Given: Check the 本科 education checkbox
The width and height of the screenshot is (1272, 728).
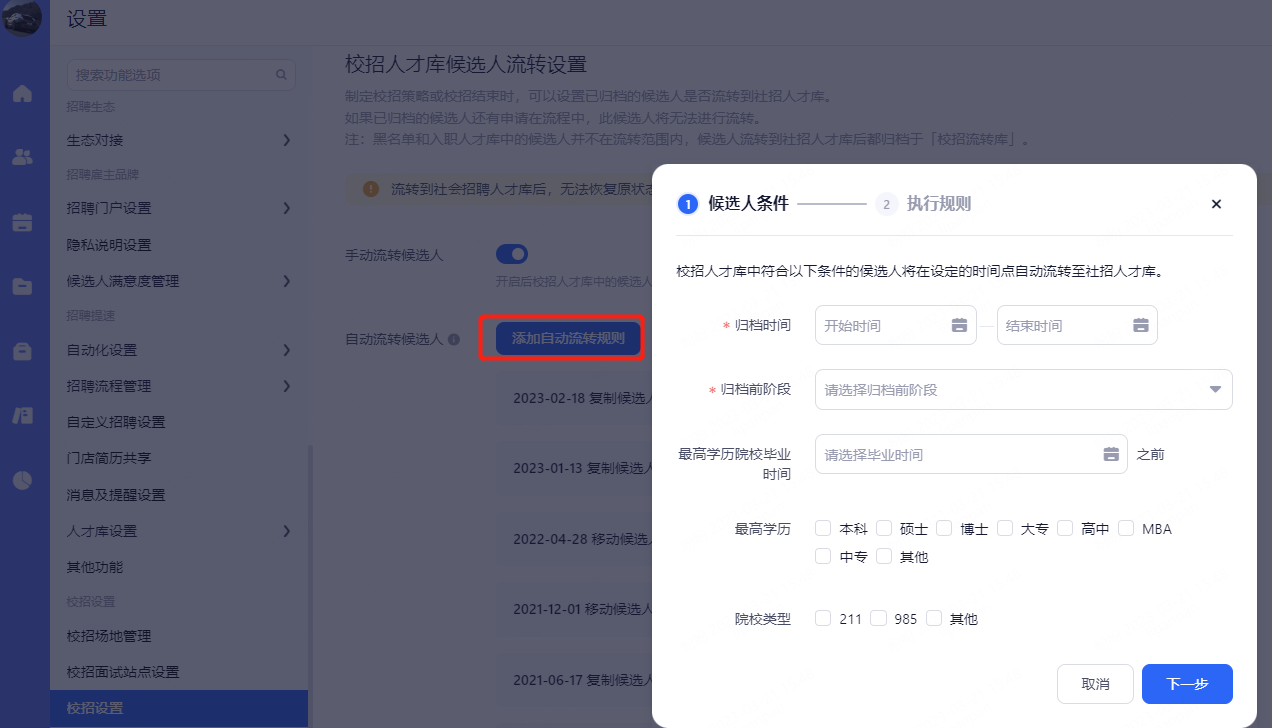Looking at the screenshot, I should tap(823, 528).
